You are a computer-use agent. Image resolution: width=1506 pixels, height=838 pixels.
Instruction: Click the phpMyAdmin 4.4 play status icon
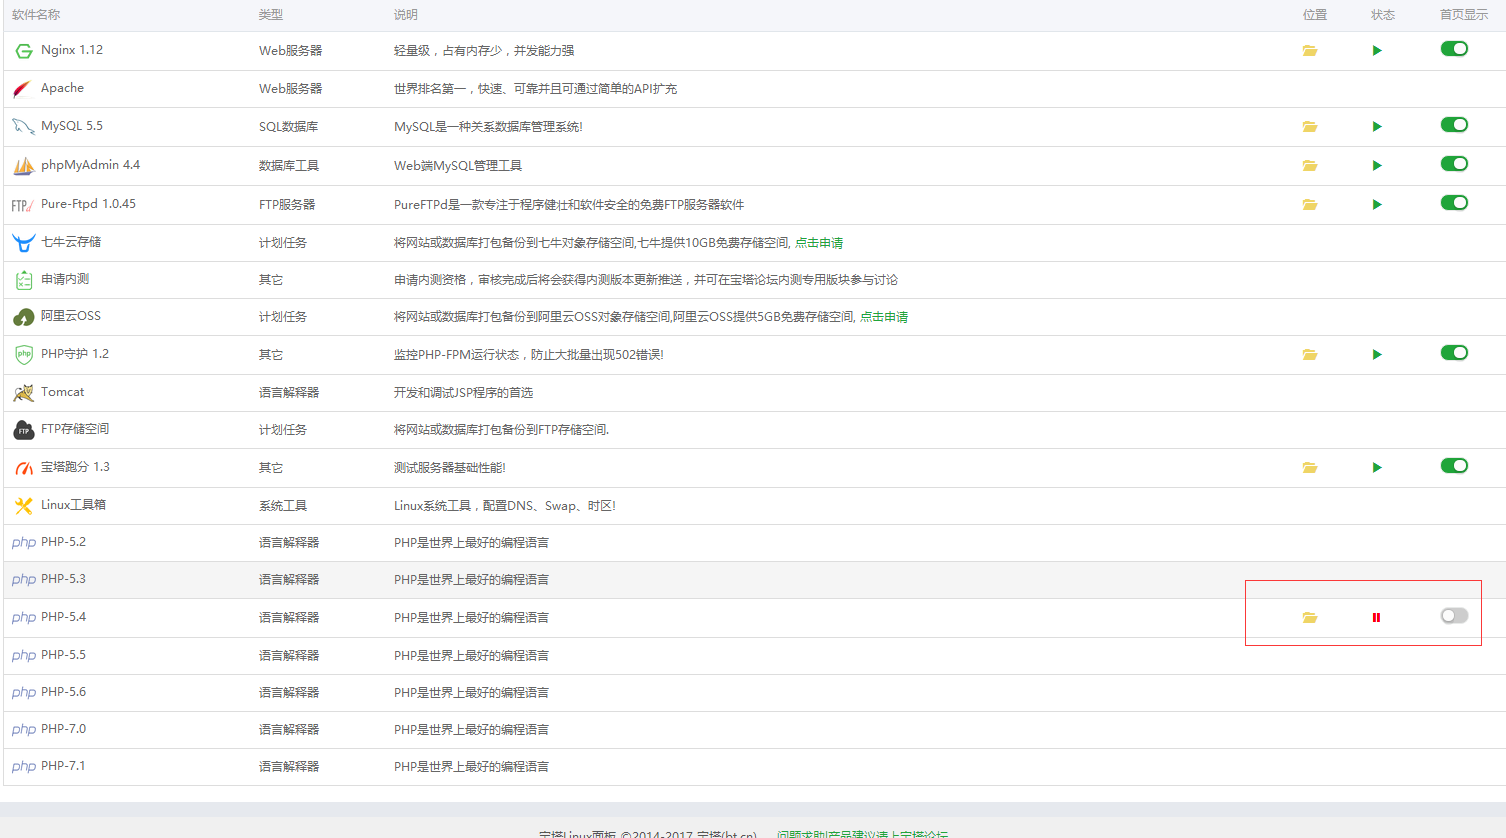tap(1377, 166)
